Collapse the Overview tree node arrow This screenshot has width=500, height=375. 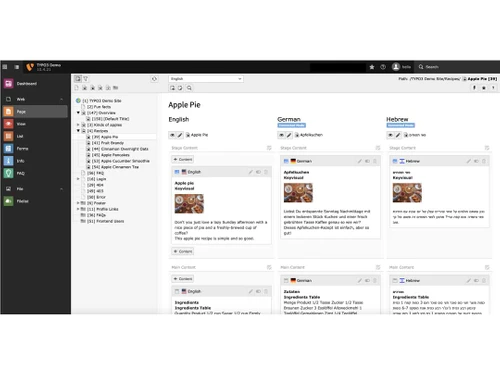click(x=78, y=113)
